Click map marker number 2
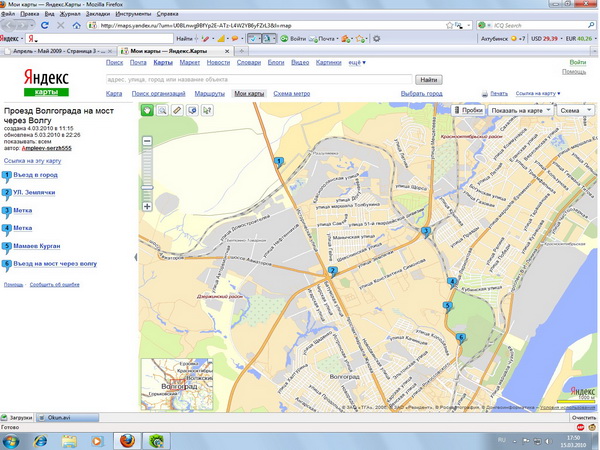 coord(333,271)
